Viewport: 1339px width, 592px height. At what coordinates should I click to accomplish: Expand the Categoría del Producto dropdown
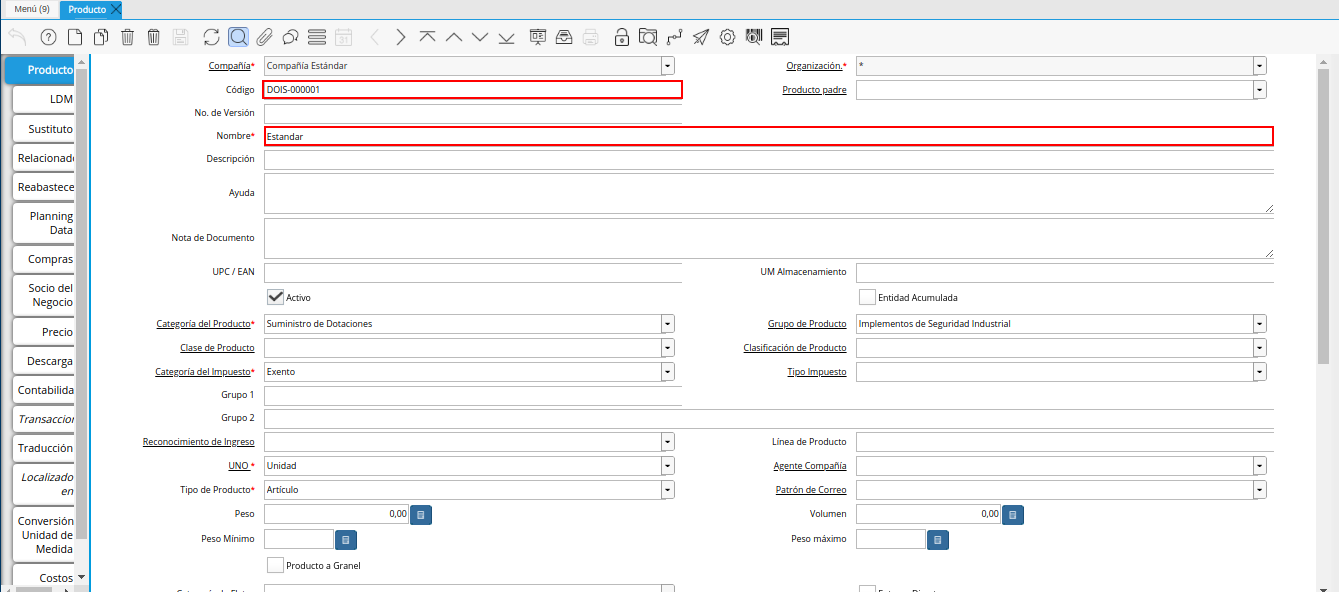(667, 324)
